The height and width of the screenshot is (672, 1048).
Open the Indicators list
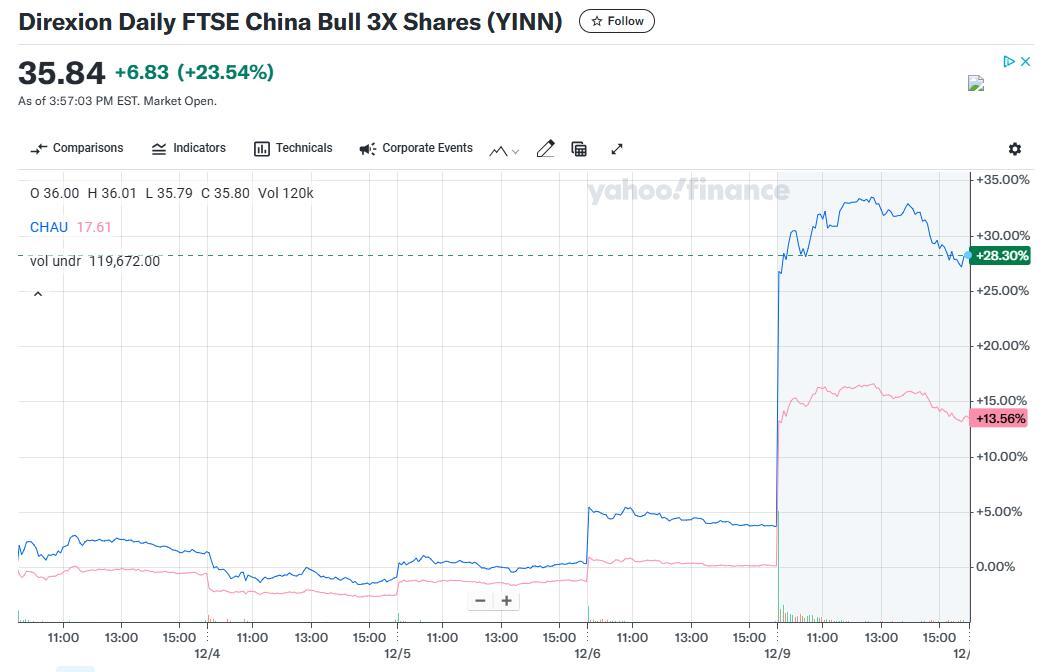click(x=189, y=148)
